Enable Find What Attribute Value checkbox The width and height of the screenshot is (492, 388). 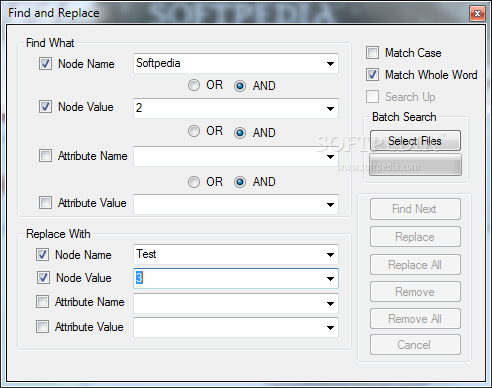click(x=45, y=202)
